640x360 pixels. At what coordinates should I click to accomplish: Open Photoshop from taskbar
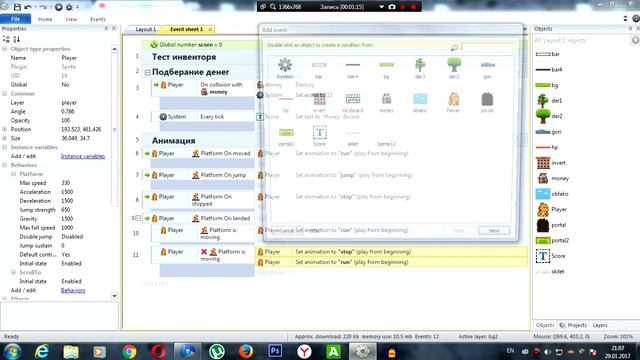click(x=275, y=351)
